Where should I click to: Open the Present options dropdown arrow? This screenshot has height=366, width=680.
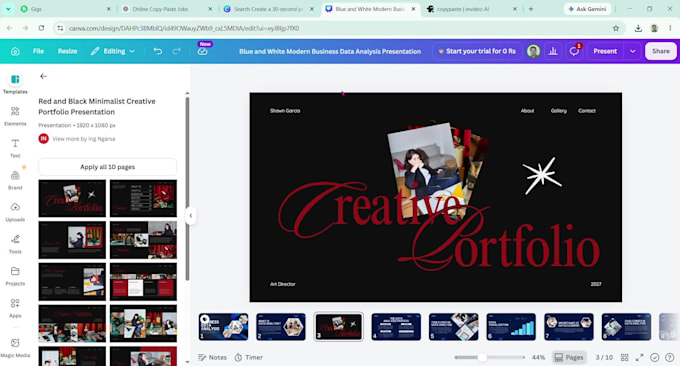coord(633,51)
